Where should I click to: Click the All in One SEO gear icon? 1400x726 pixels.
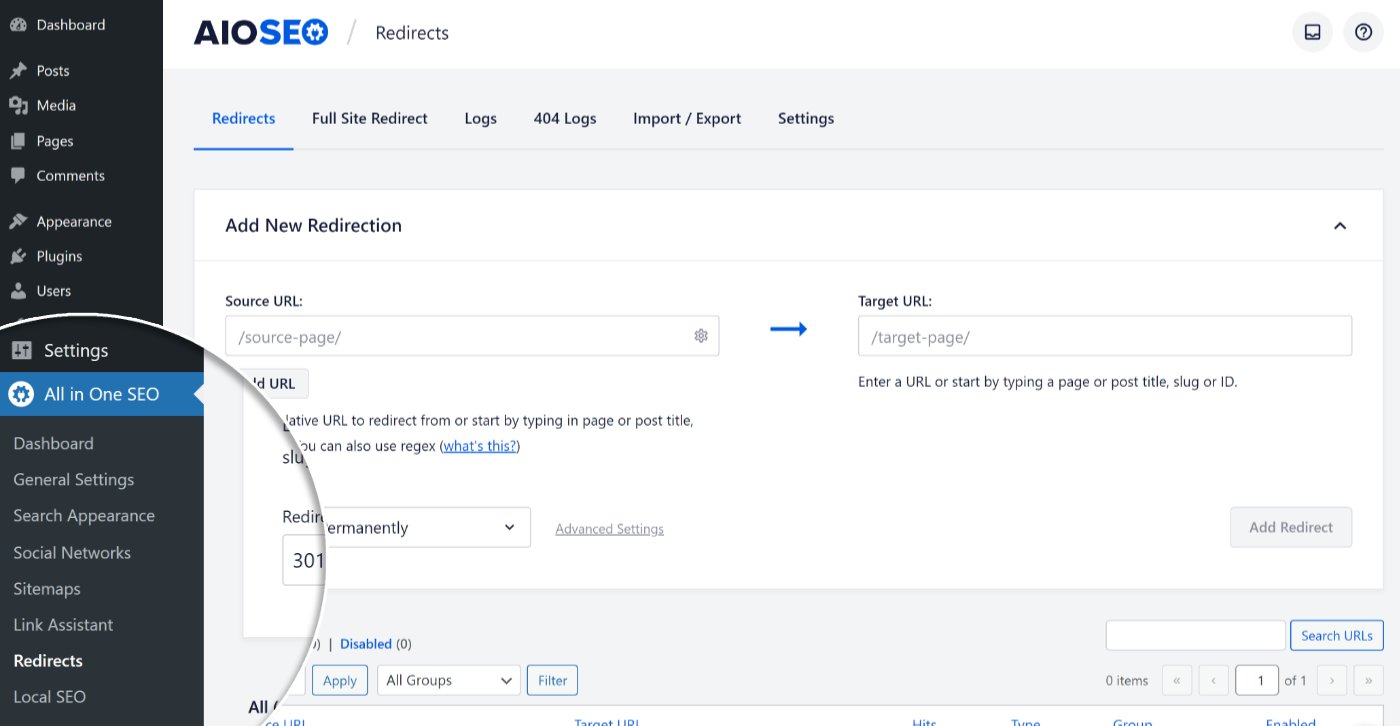coord(21,394)
